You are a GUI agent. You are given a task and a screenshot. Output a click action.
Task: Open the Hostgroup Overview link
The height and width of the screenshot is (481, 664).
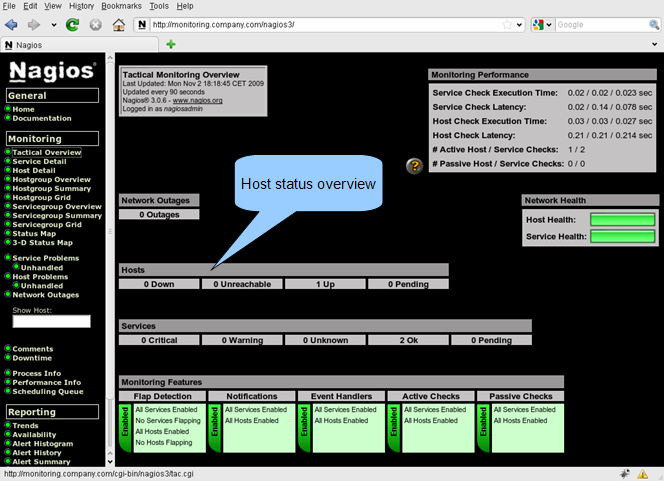click(x=52, y=180)
